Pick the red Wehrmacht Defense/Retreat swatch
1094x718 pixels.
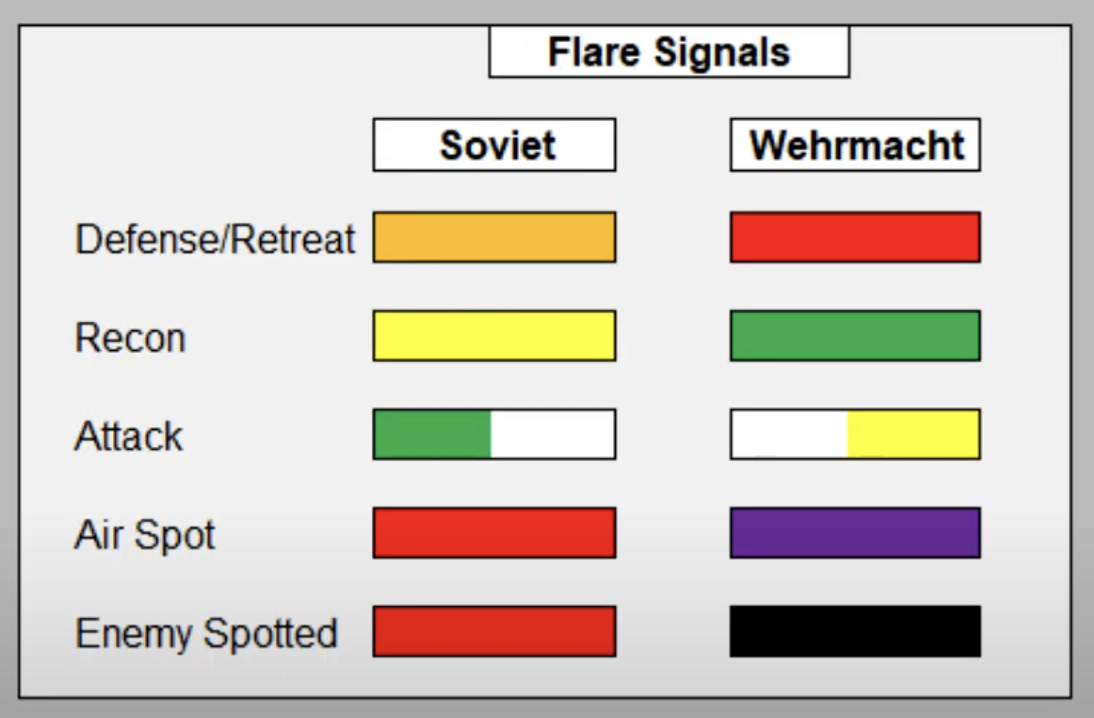855,237
